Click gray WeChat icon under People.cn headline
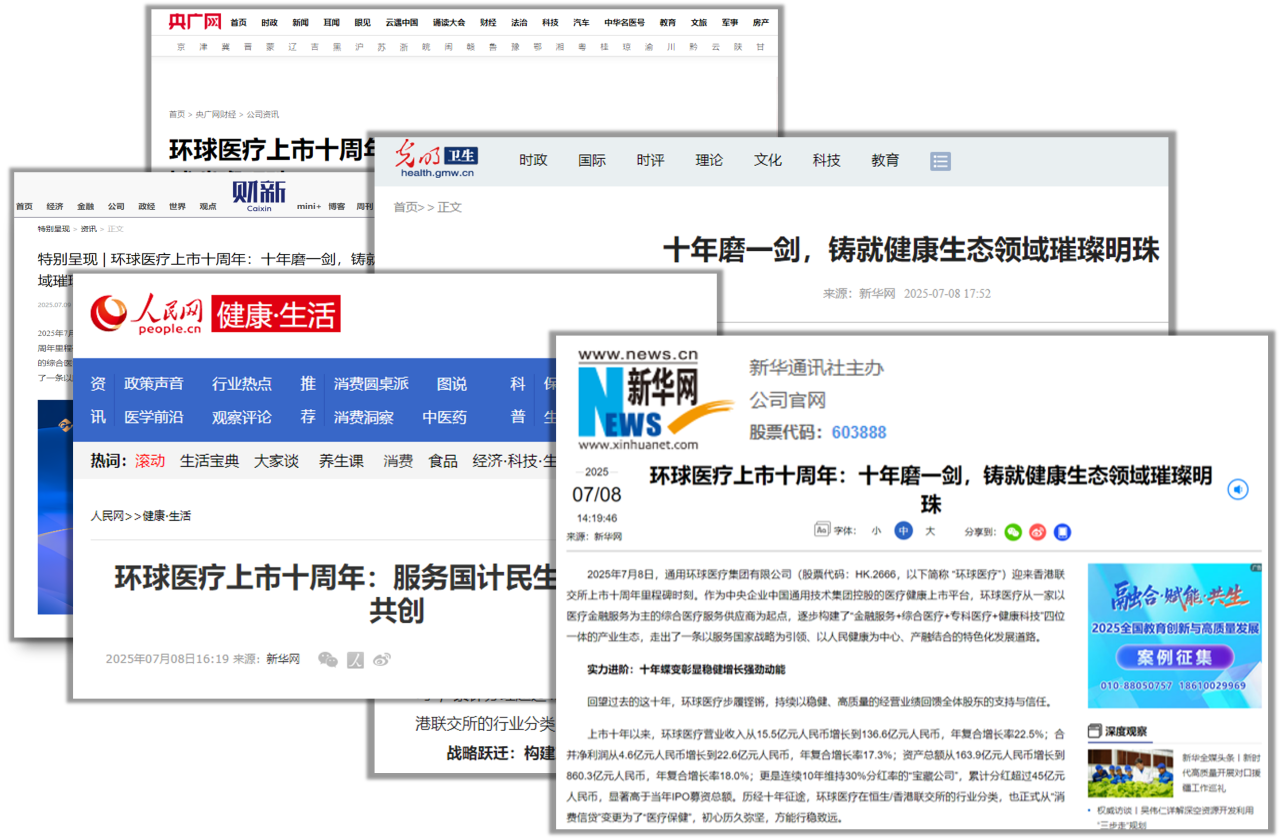 click(327, 659)
